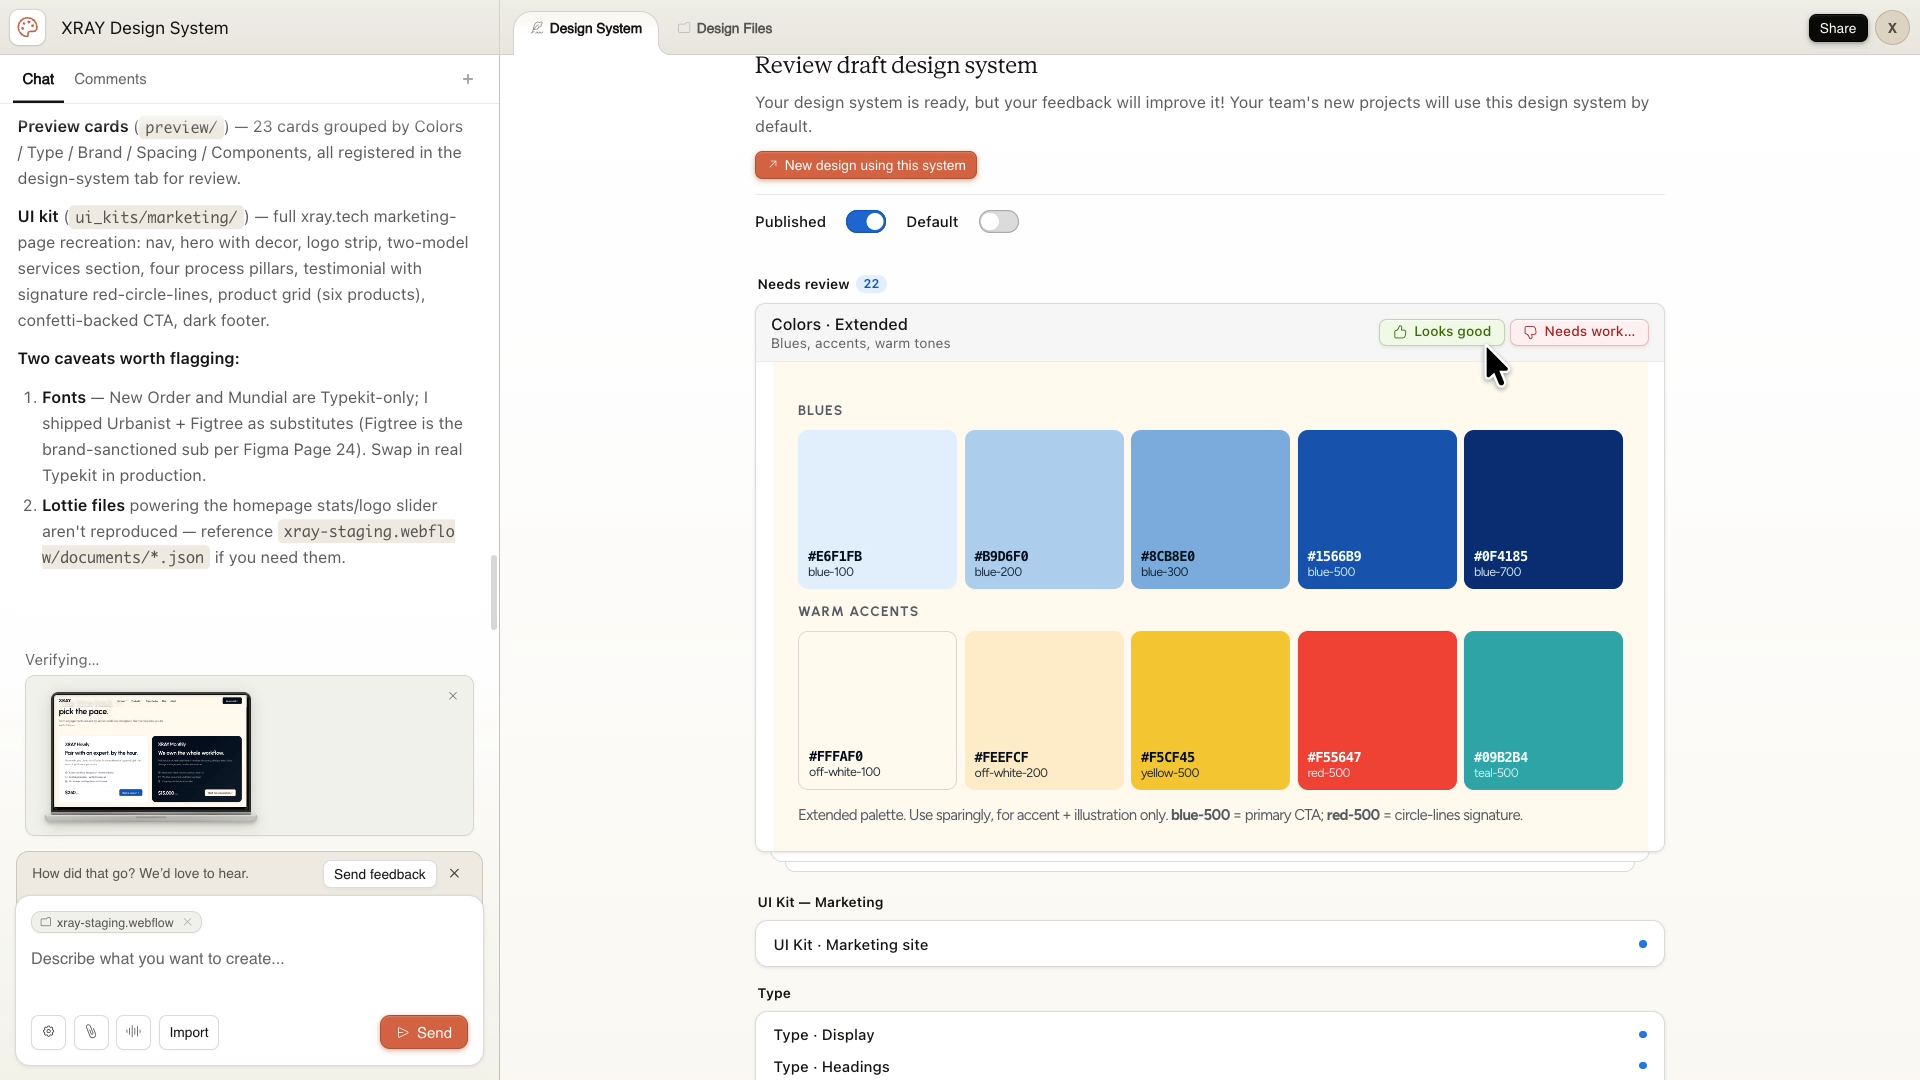1920x1080 pixels.
Task: Dismiss the xray-staging.webflow chip
Action: coord(187,922)
